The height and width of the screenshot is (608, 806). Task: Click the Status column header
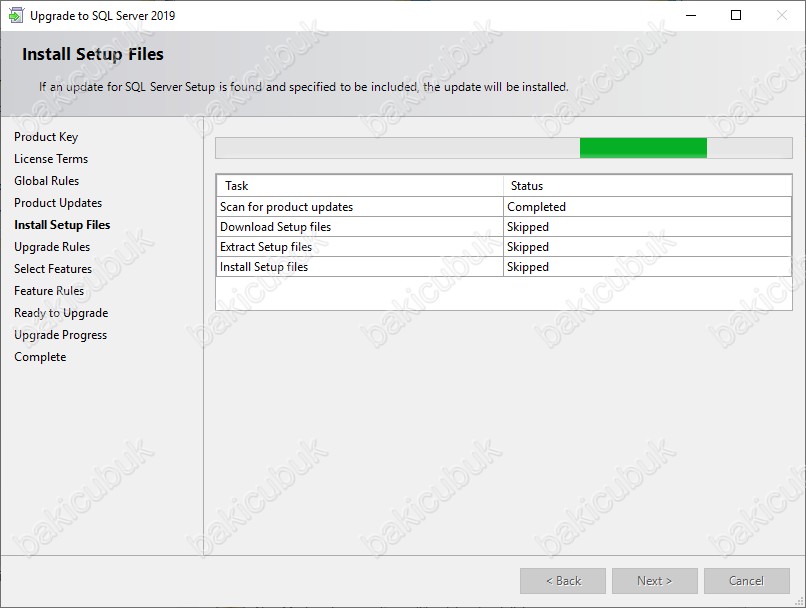pos(647,186)
